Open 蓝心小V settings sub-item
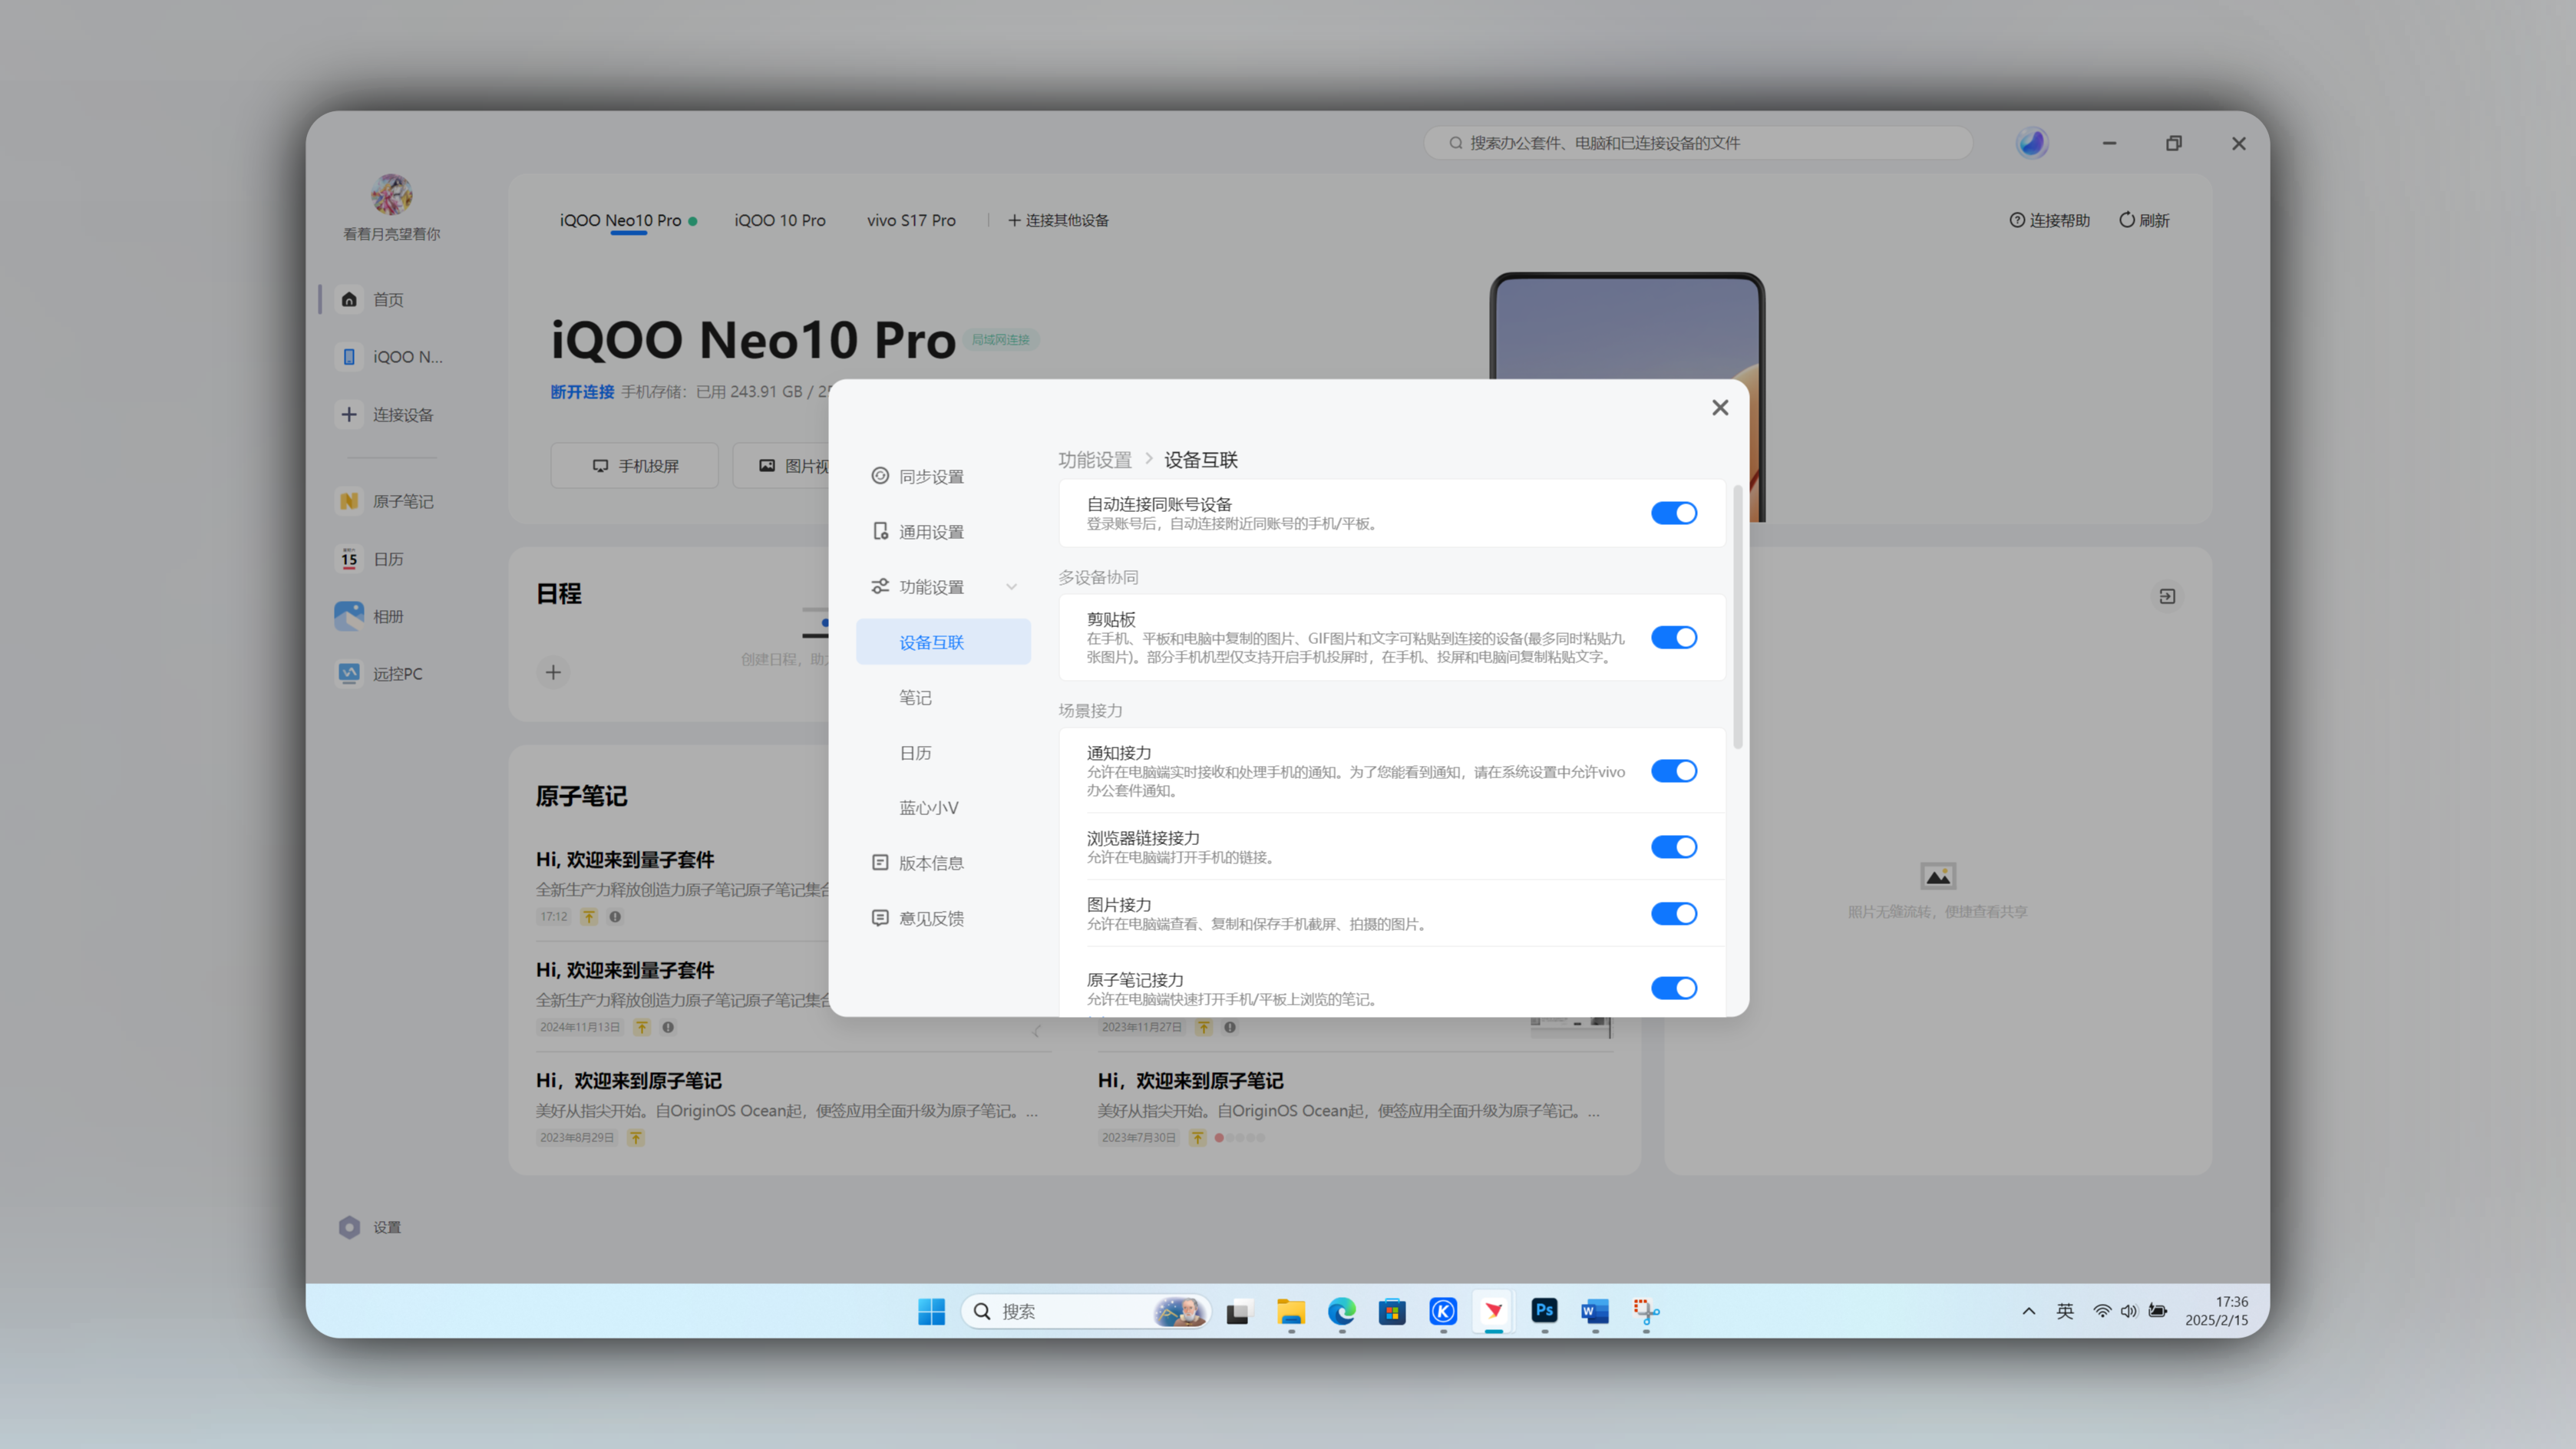The image size is (2576, 1449). click(x=928, y=807)
